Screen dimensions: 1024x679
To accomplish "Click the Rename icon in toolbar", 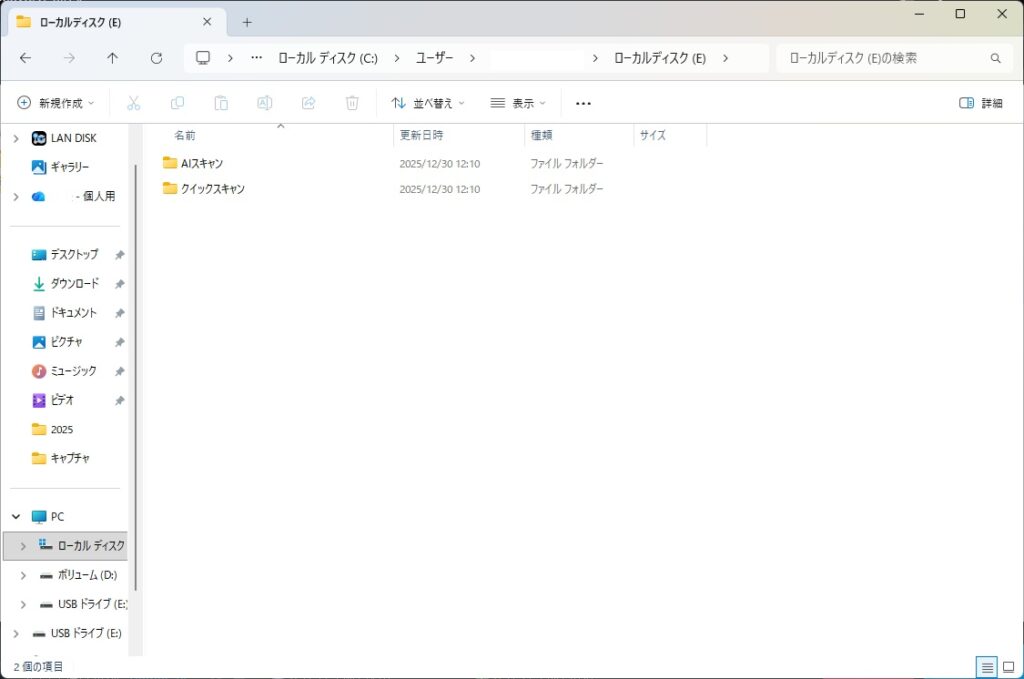I will [x=265, y=103].
